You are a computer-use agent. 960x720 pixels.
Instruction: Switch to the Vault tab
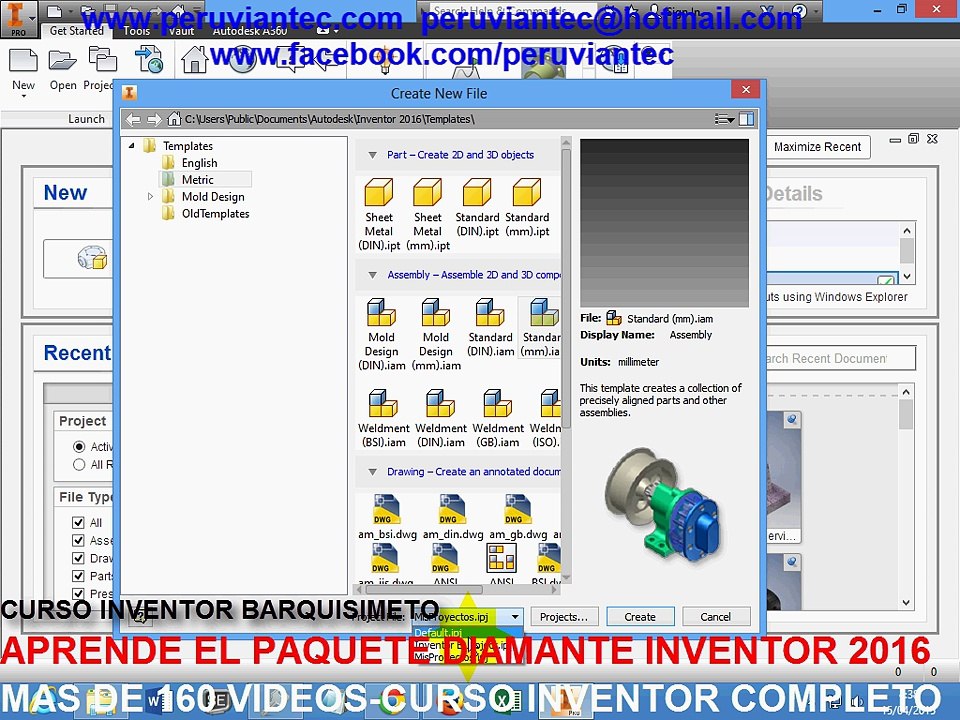[x=181, y=31]
